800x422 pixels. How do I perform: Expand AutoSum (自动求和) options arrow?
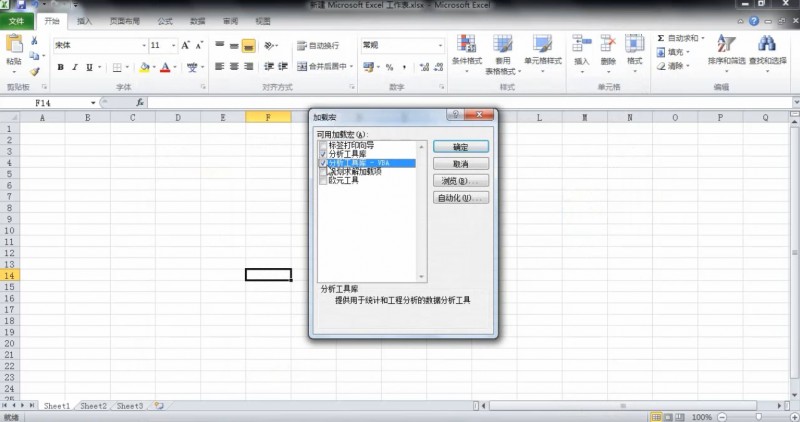703,38
